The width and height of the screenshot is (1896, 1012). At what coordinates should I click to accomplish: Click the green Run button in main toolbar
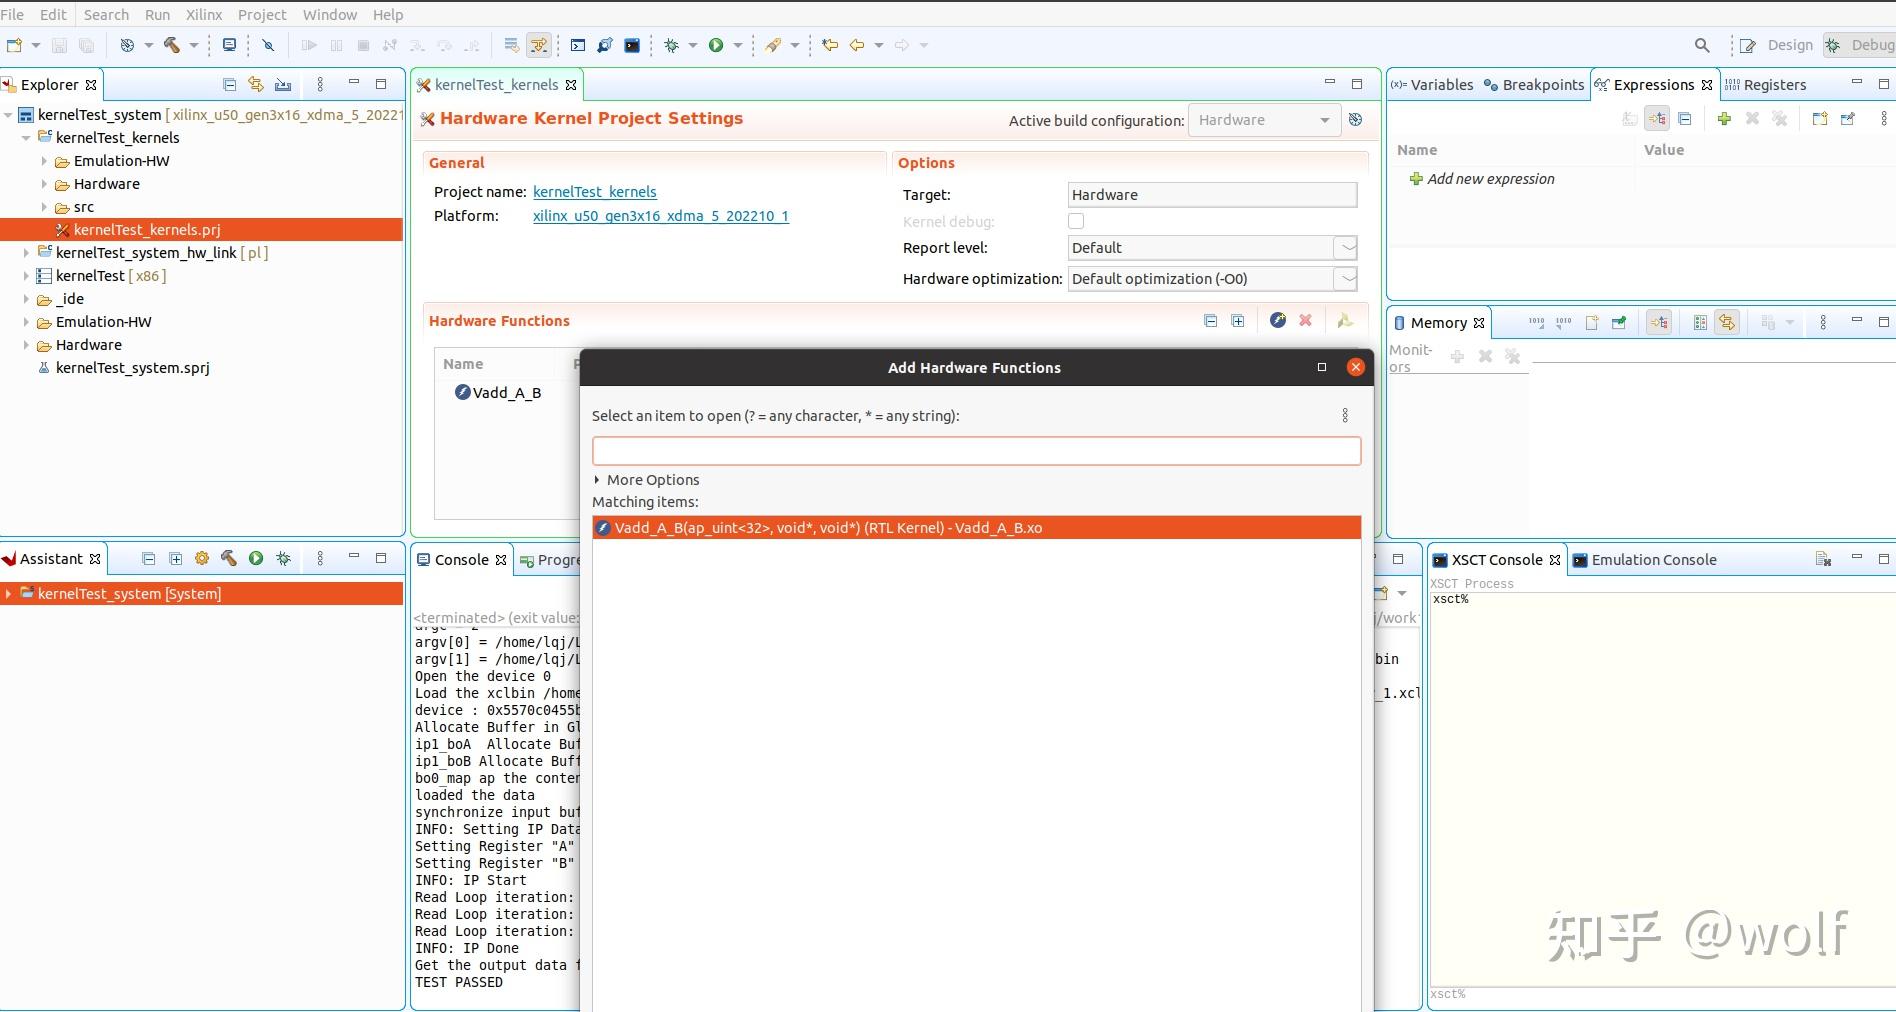coord(716,45)
